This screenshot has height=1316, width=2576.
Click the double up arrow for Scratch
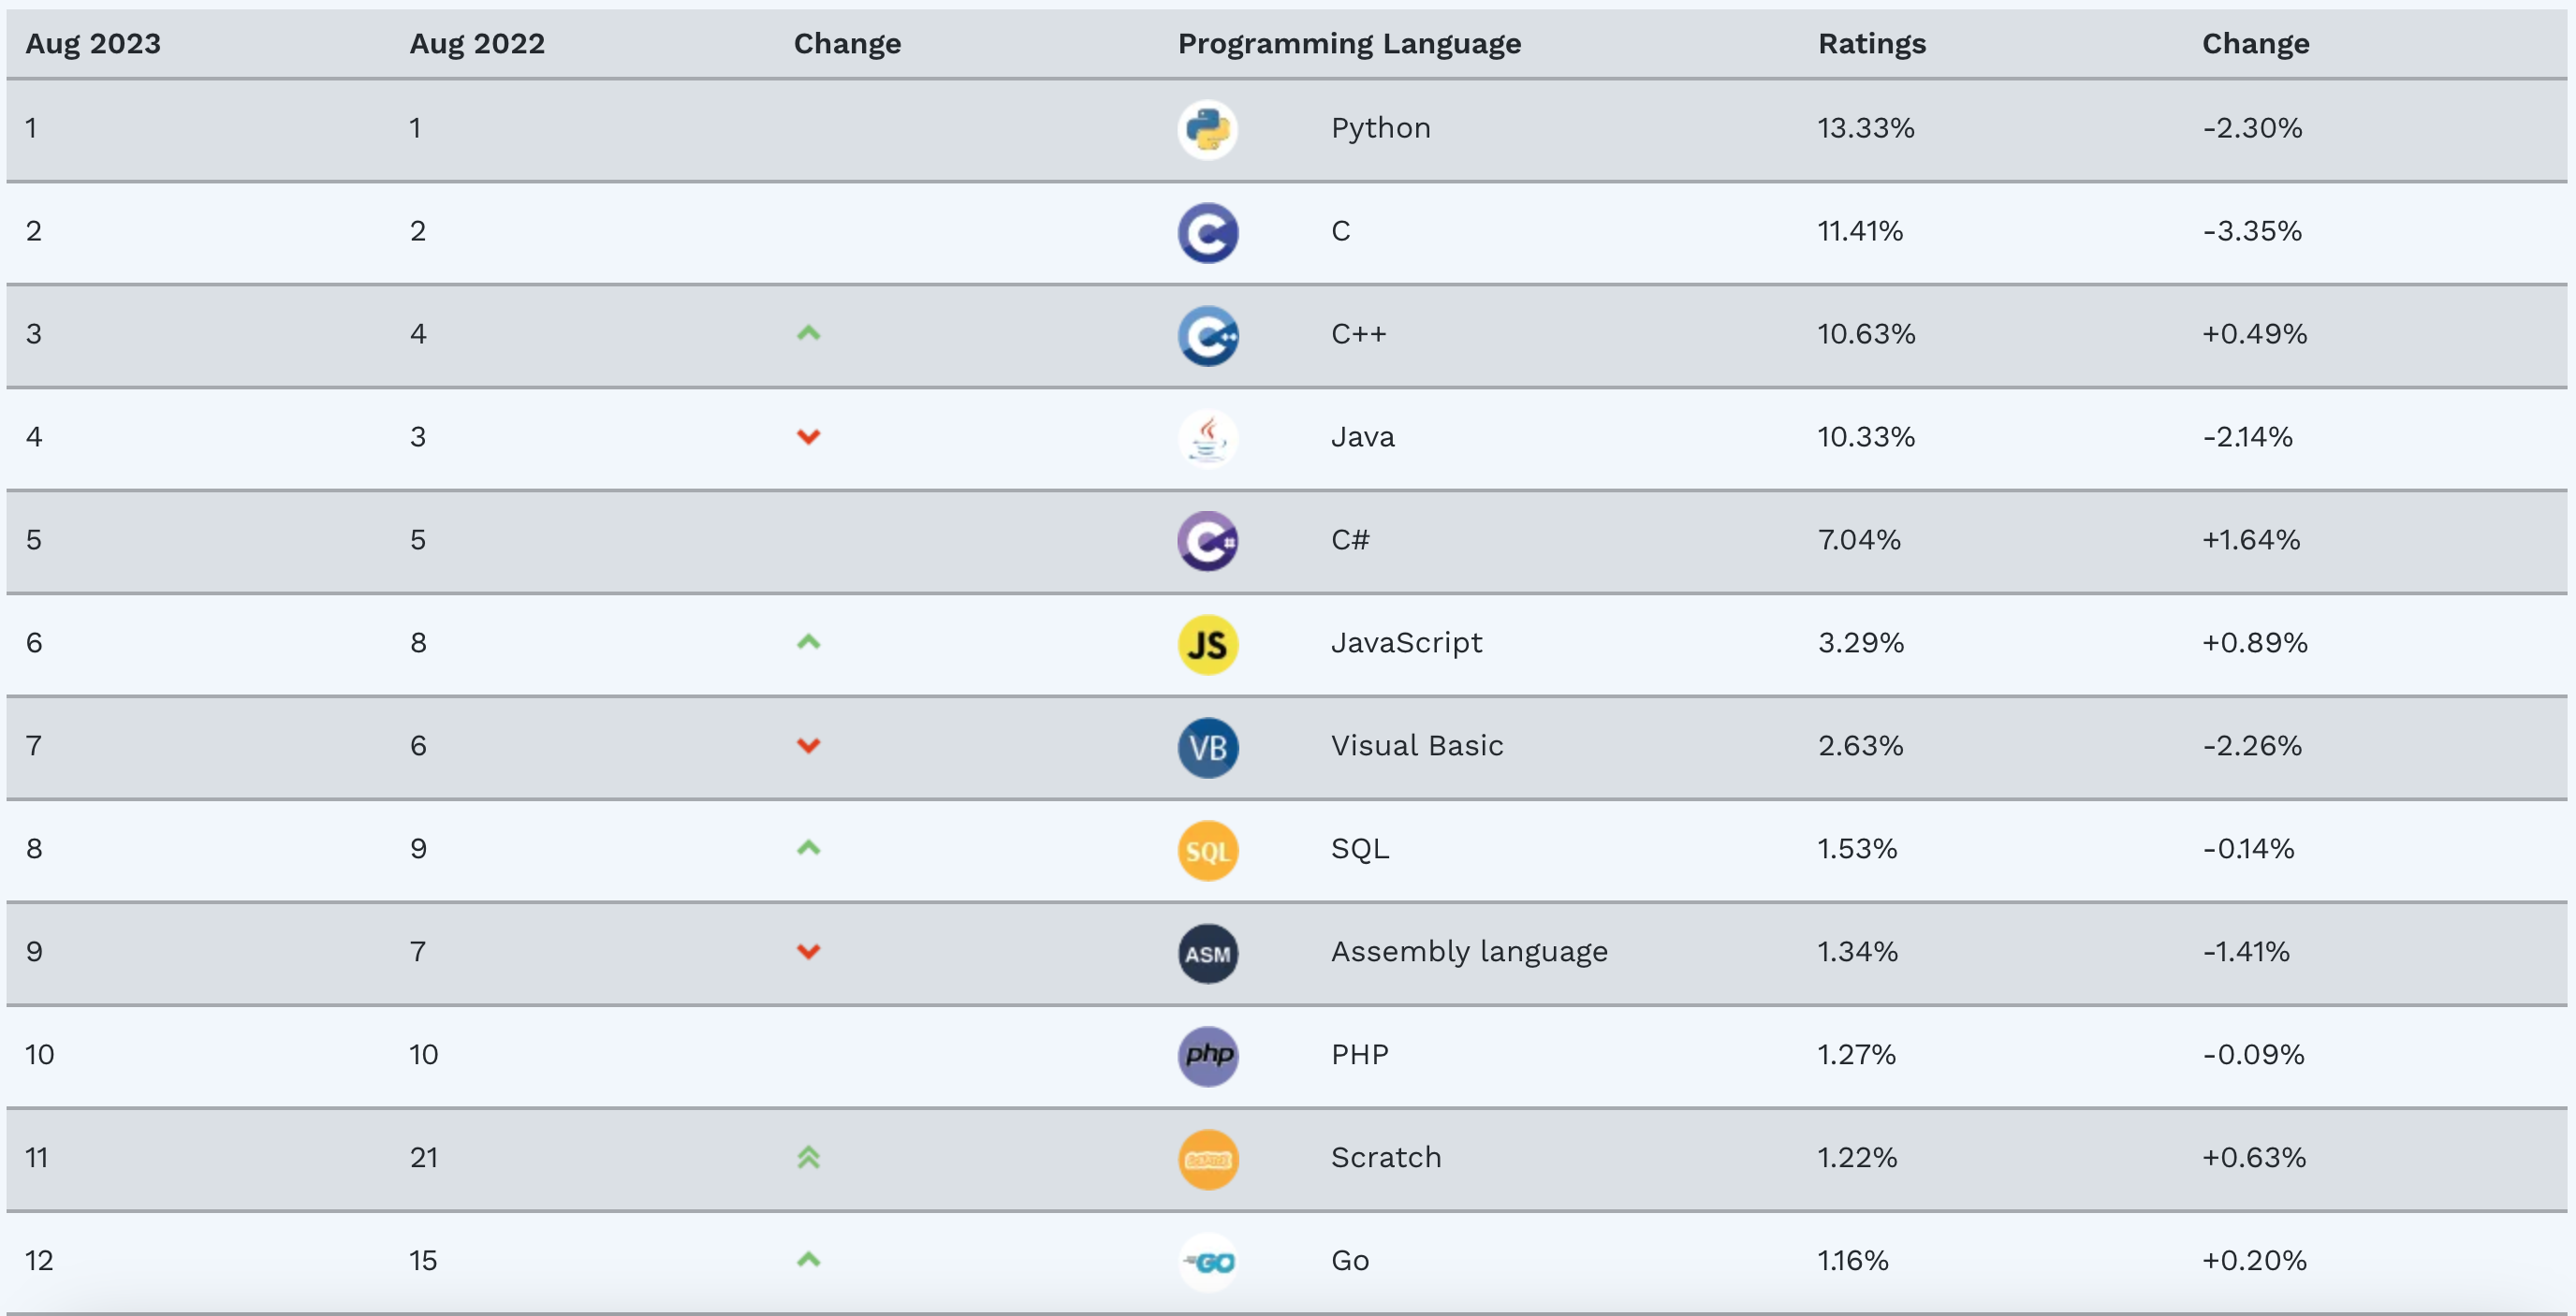point(808,1158)
